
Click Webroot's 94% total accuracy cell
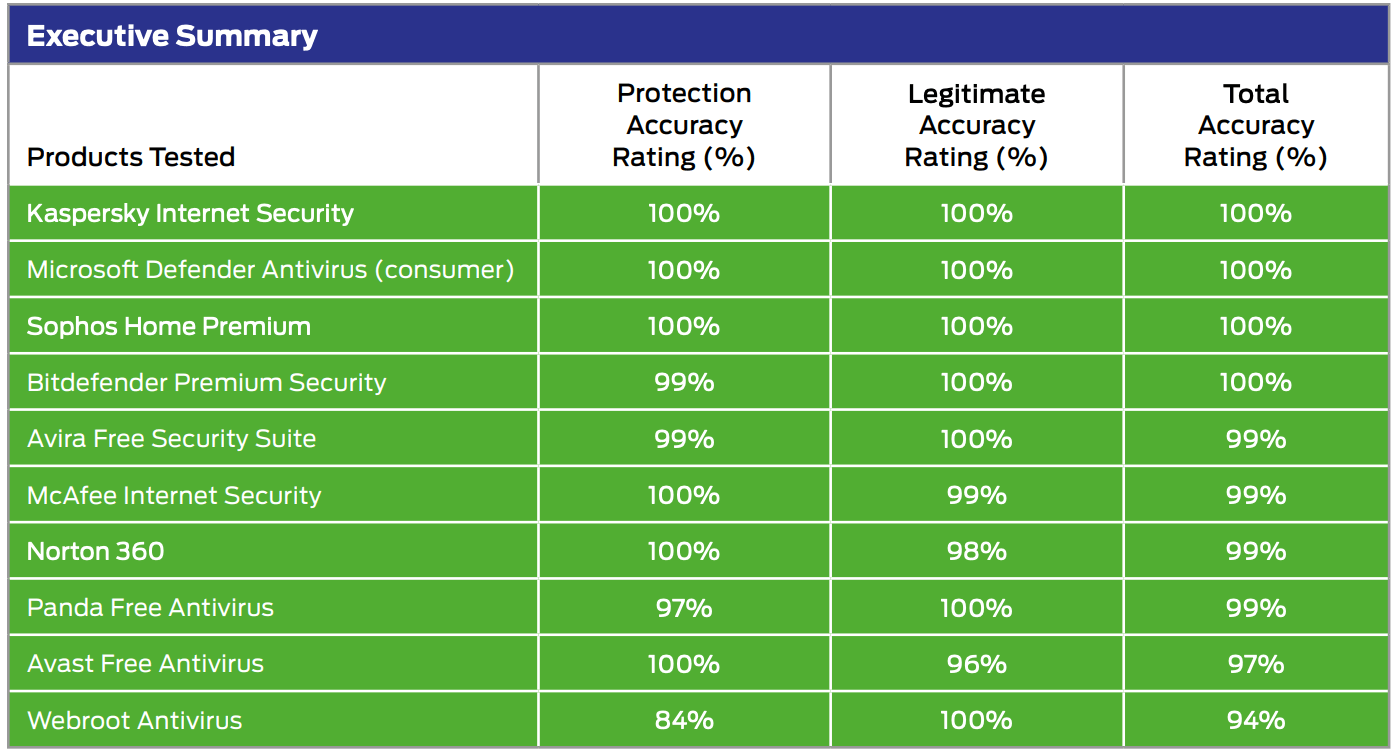pos(1255,721)
